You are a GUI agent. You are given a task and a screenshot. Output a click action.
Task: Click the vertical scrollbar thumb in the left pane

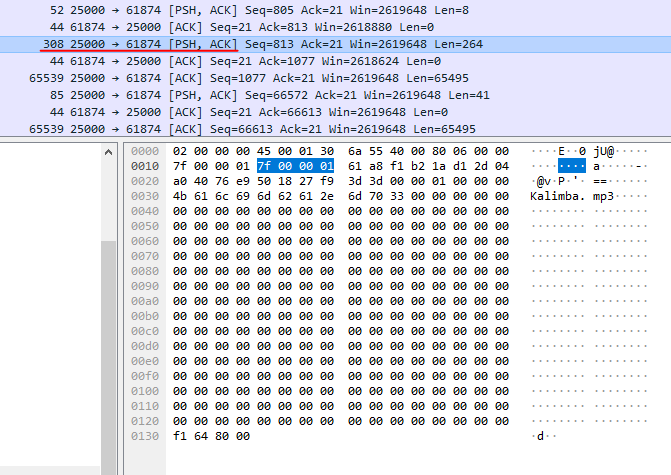point(109,357)
